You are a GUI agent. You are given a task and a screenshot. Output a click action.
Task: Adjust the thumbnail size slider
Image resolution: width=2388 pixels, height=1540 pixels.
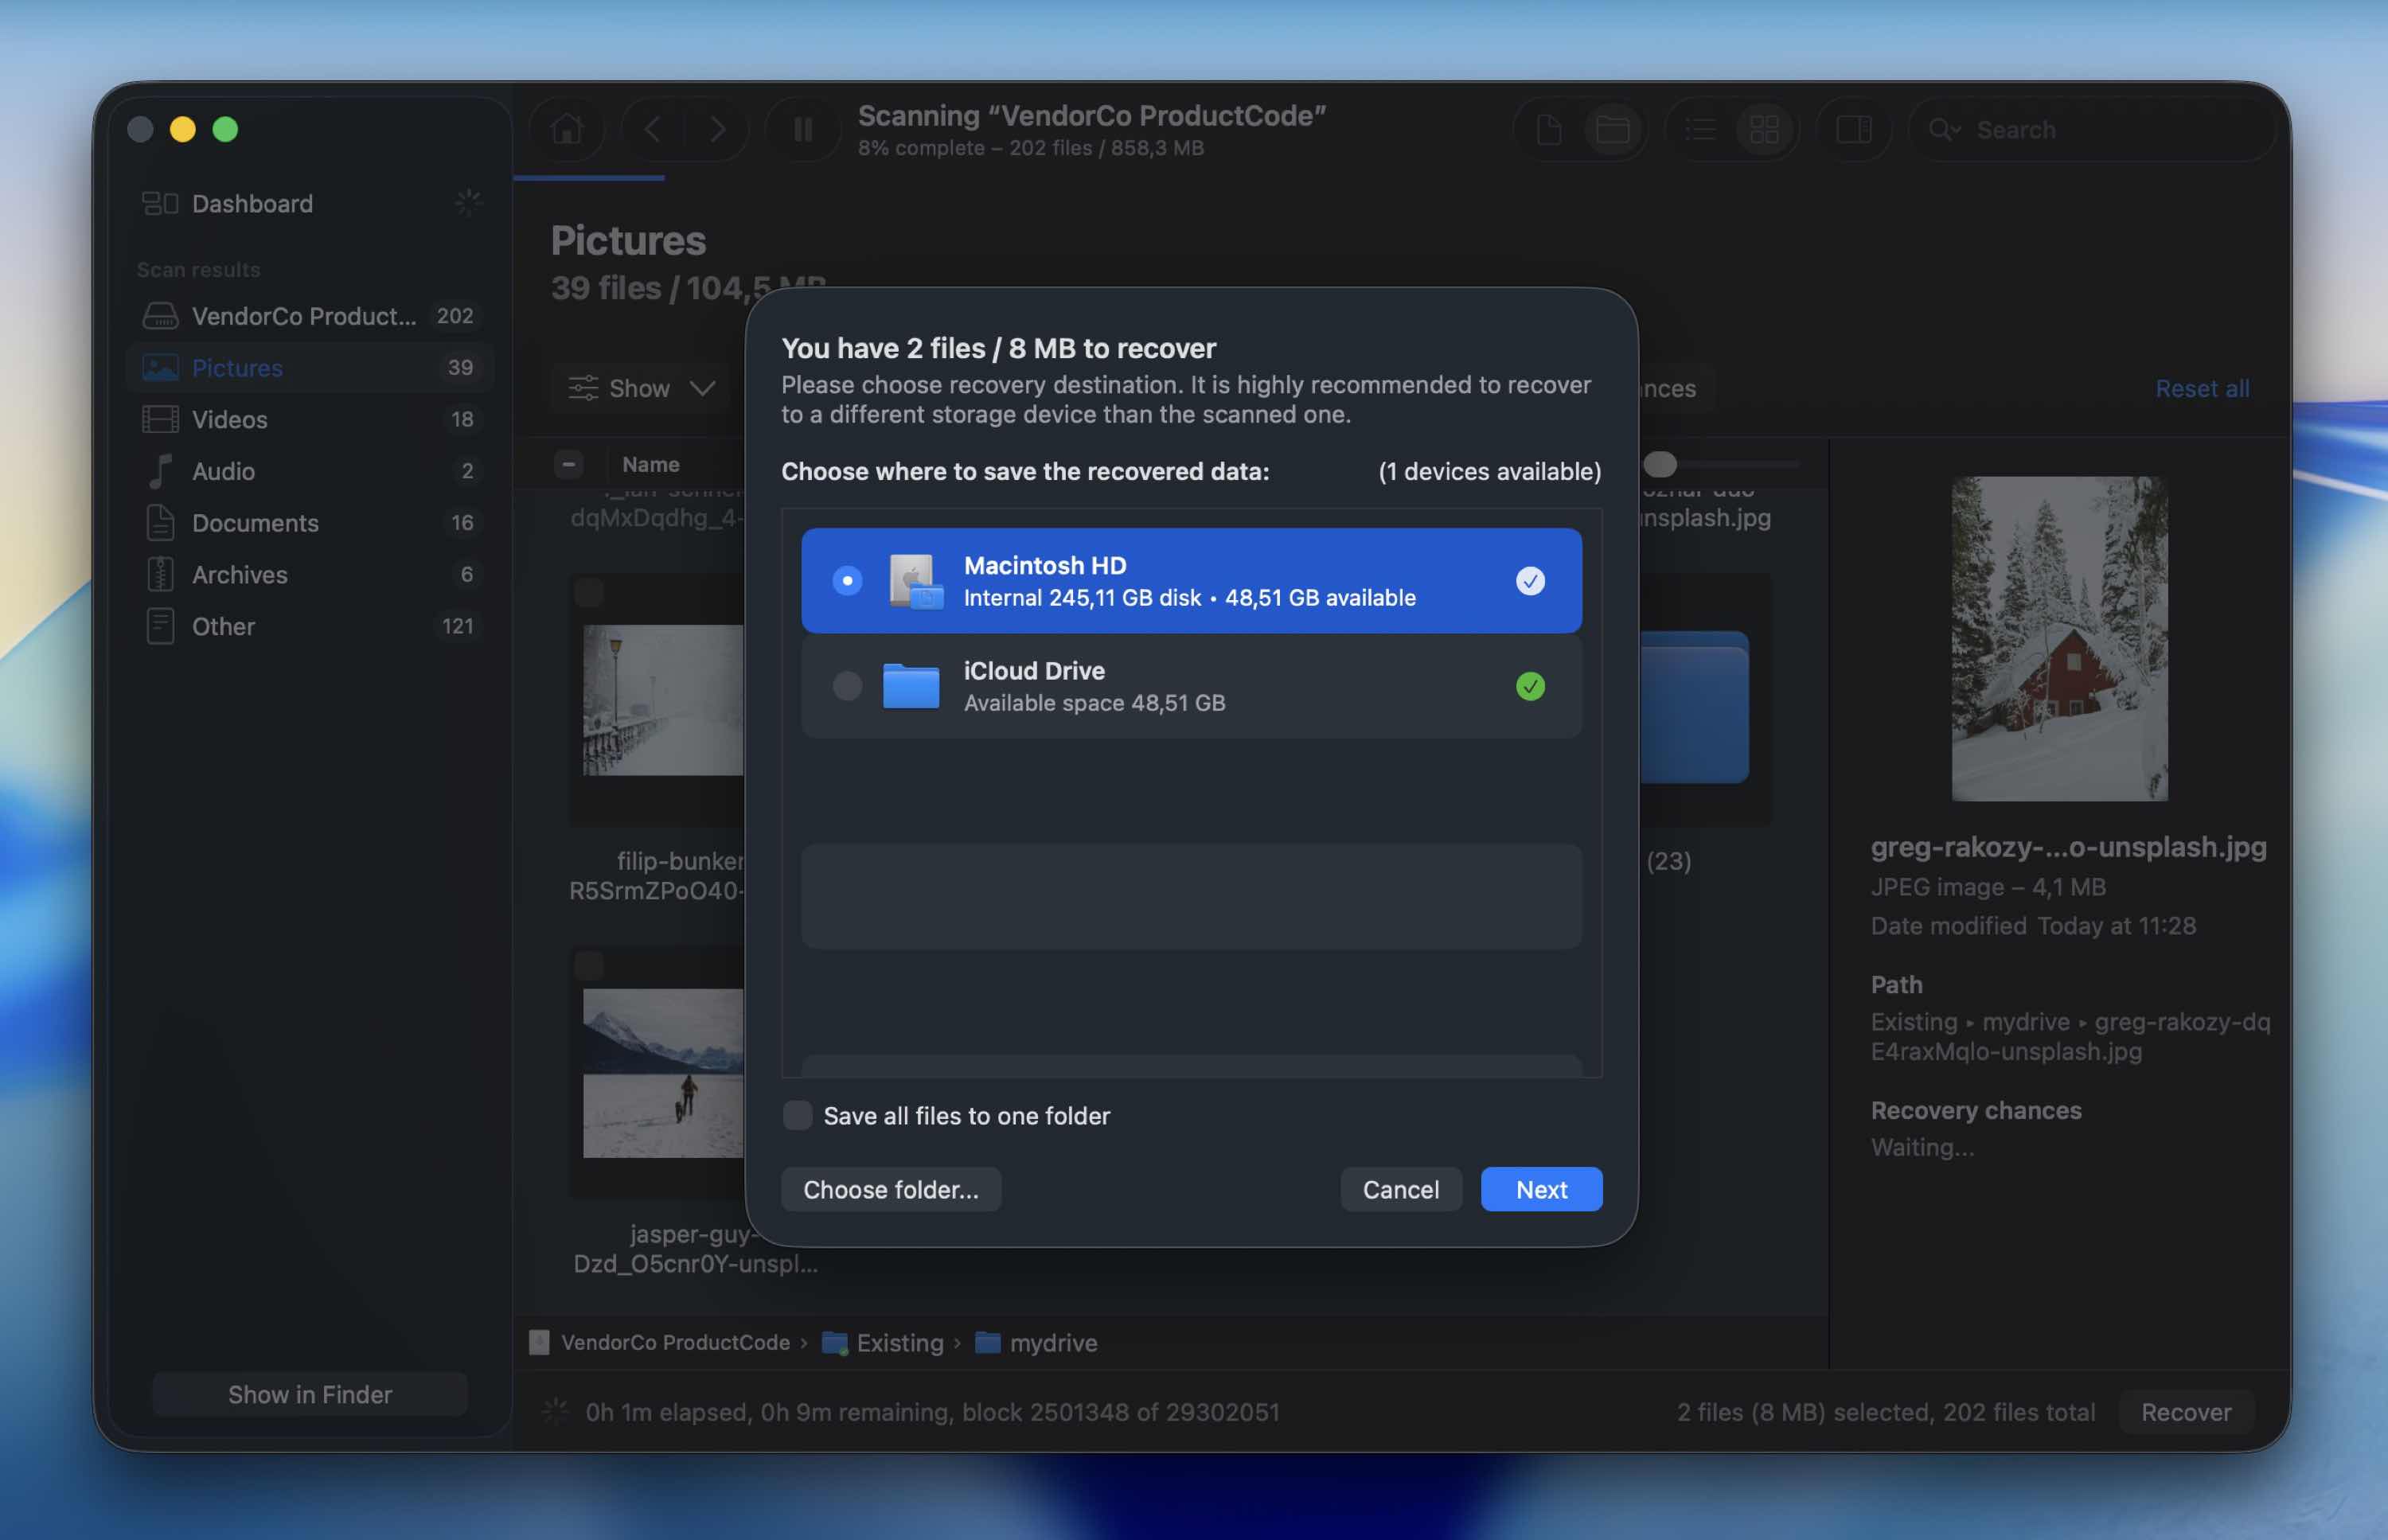[1660, 464]
